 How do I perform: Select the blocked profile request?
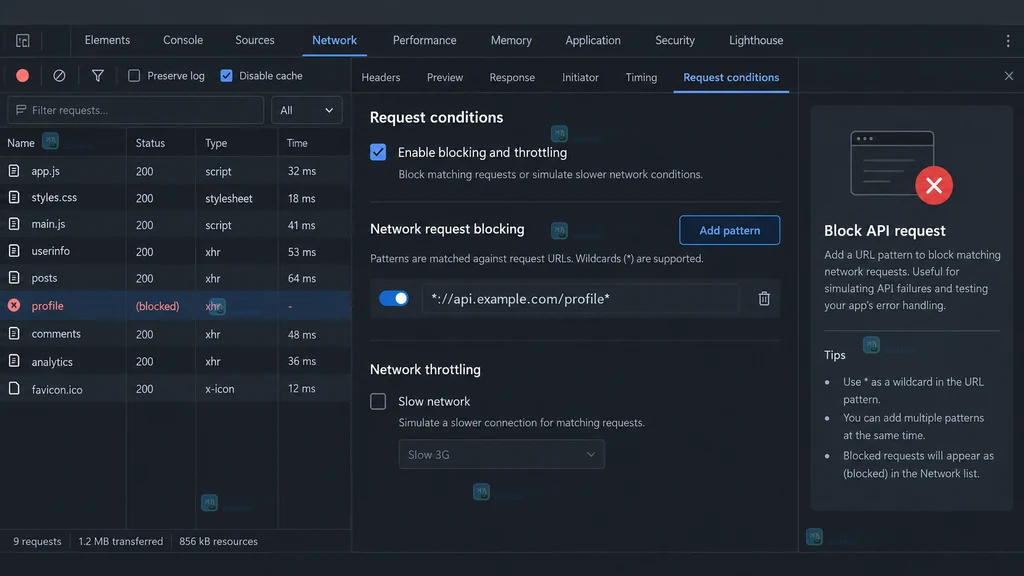click(x=176, y=305)
